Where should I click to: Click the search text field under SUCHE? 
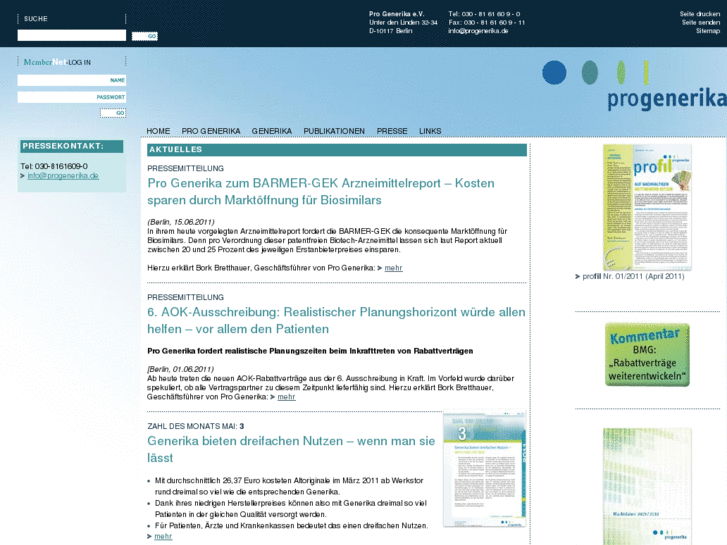pyautogui.click(x=71, y=35)
